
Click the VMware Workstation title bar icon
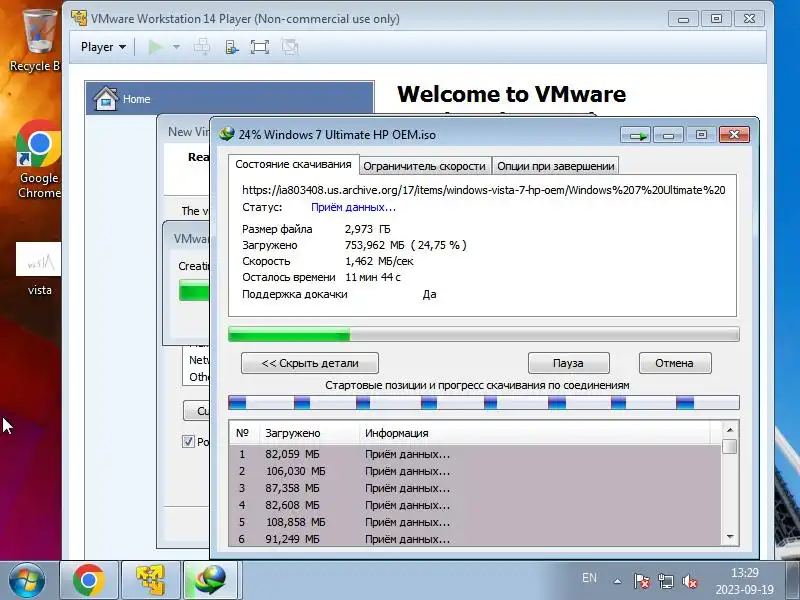tap(79, 18)
